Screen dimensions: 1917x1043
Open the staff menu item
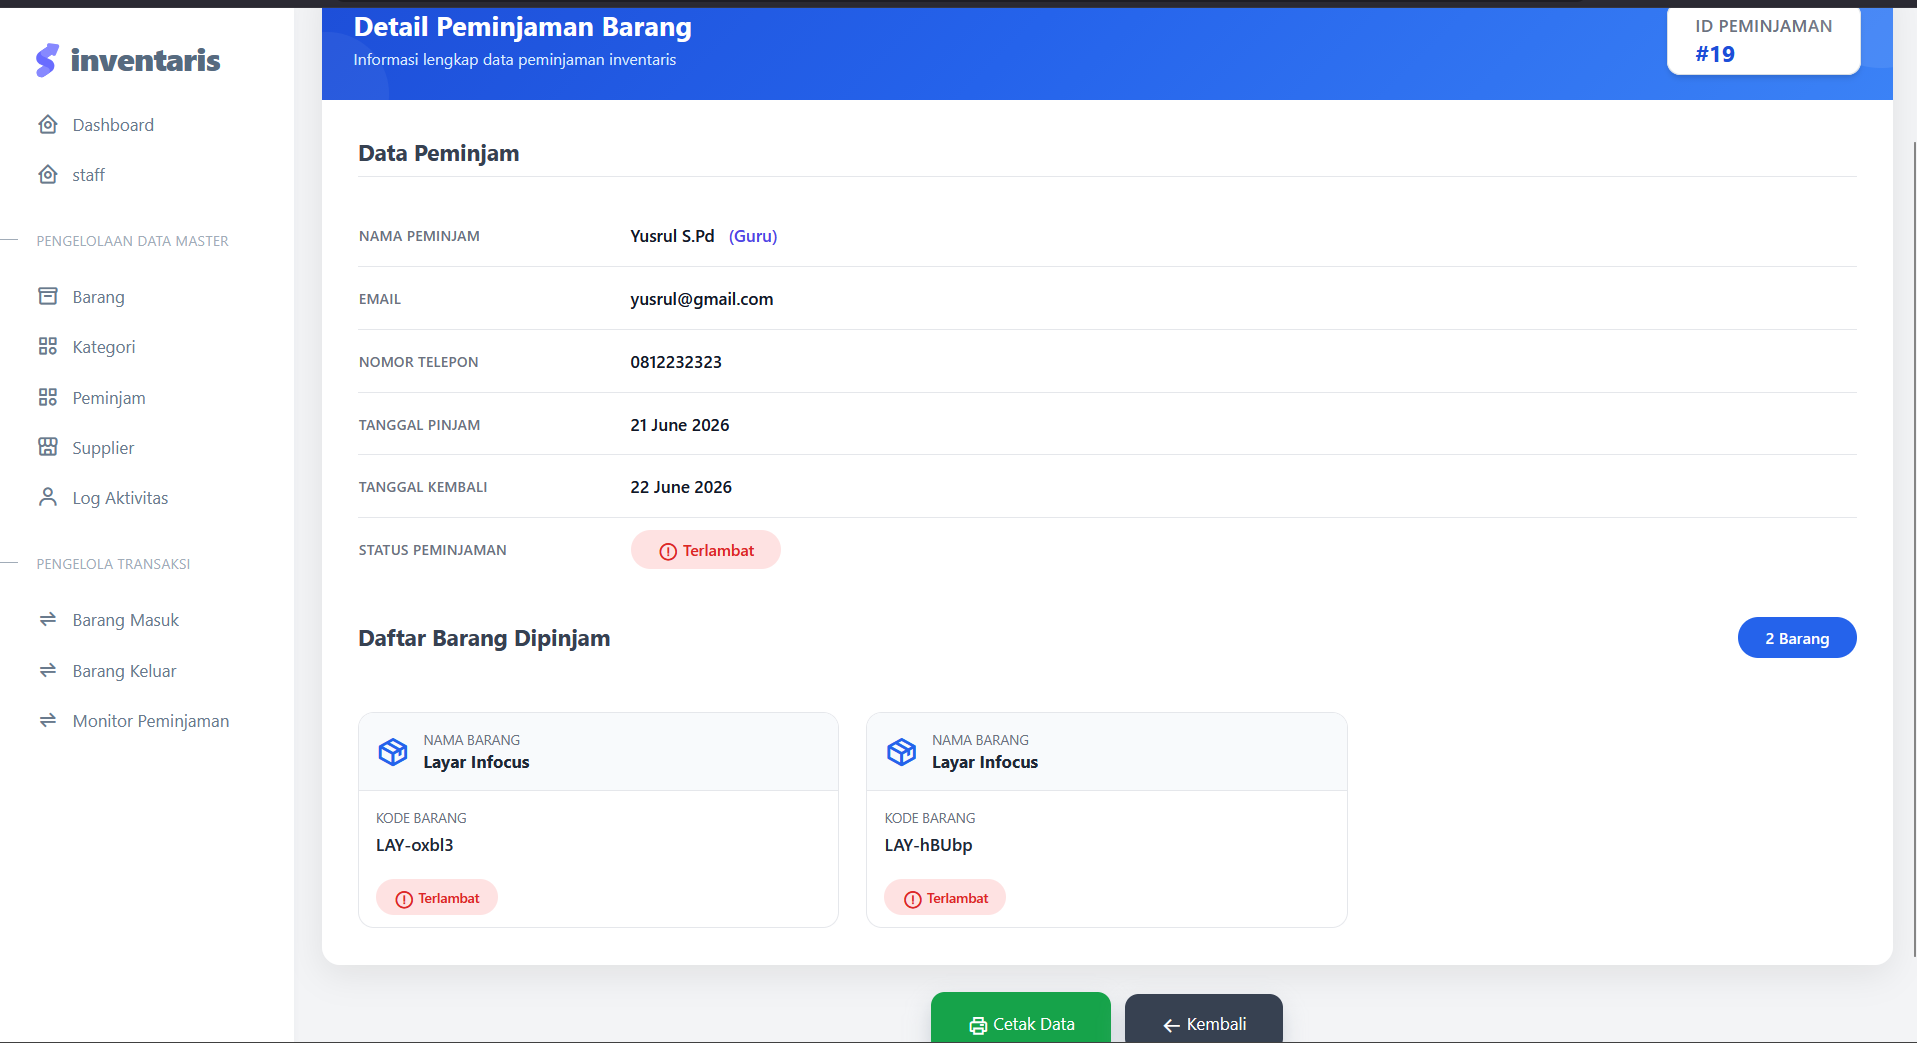coord(88,175)
